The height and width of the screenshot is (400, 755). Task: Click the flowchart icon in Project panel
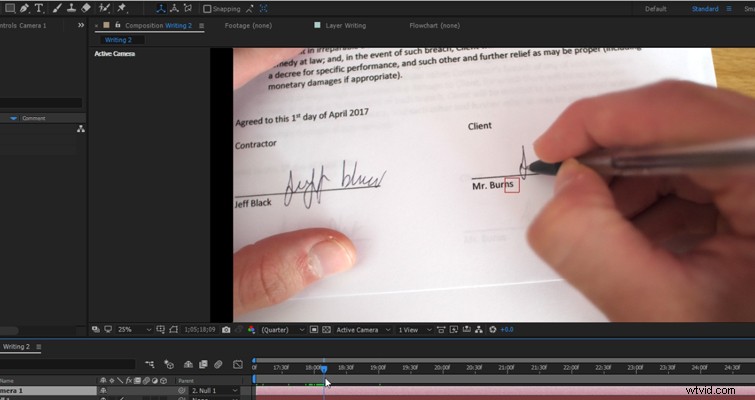(80, 129)
